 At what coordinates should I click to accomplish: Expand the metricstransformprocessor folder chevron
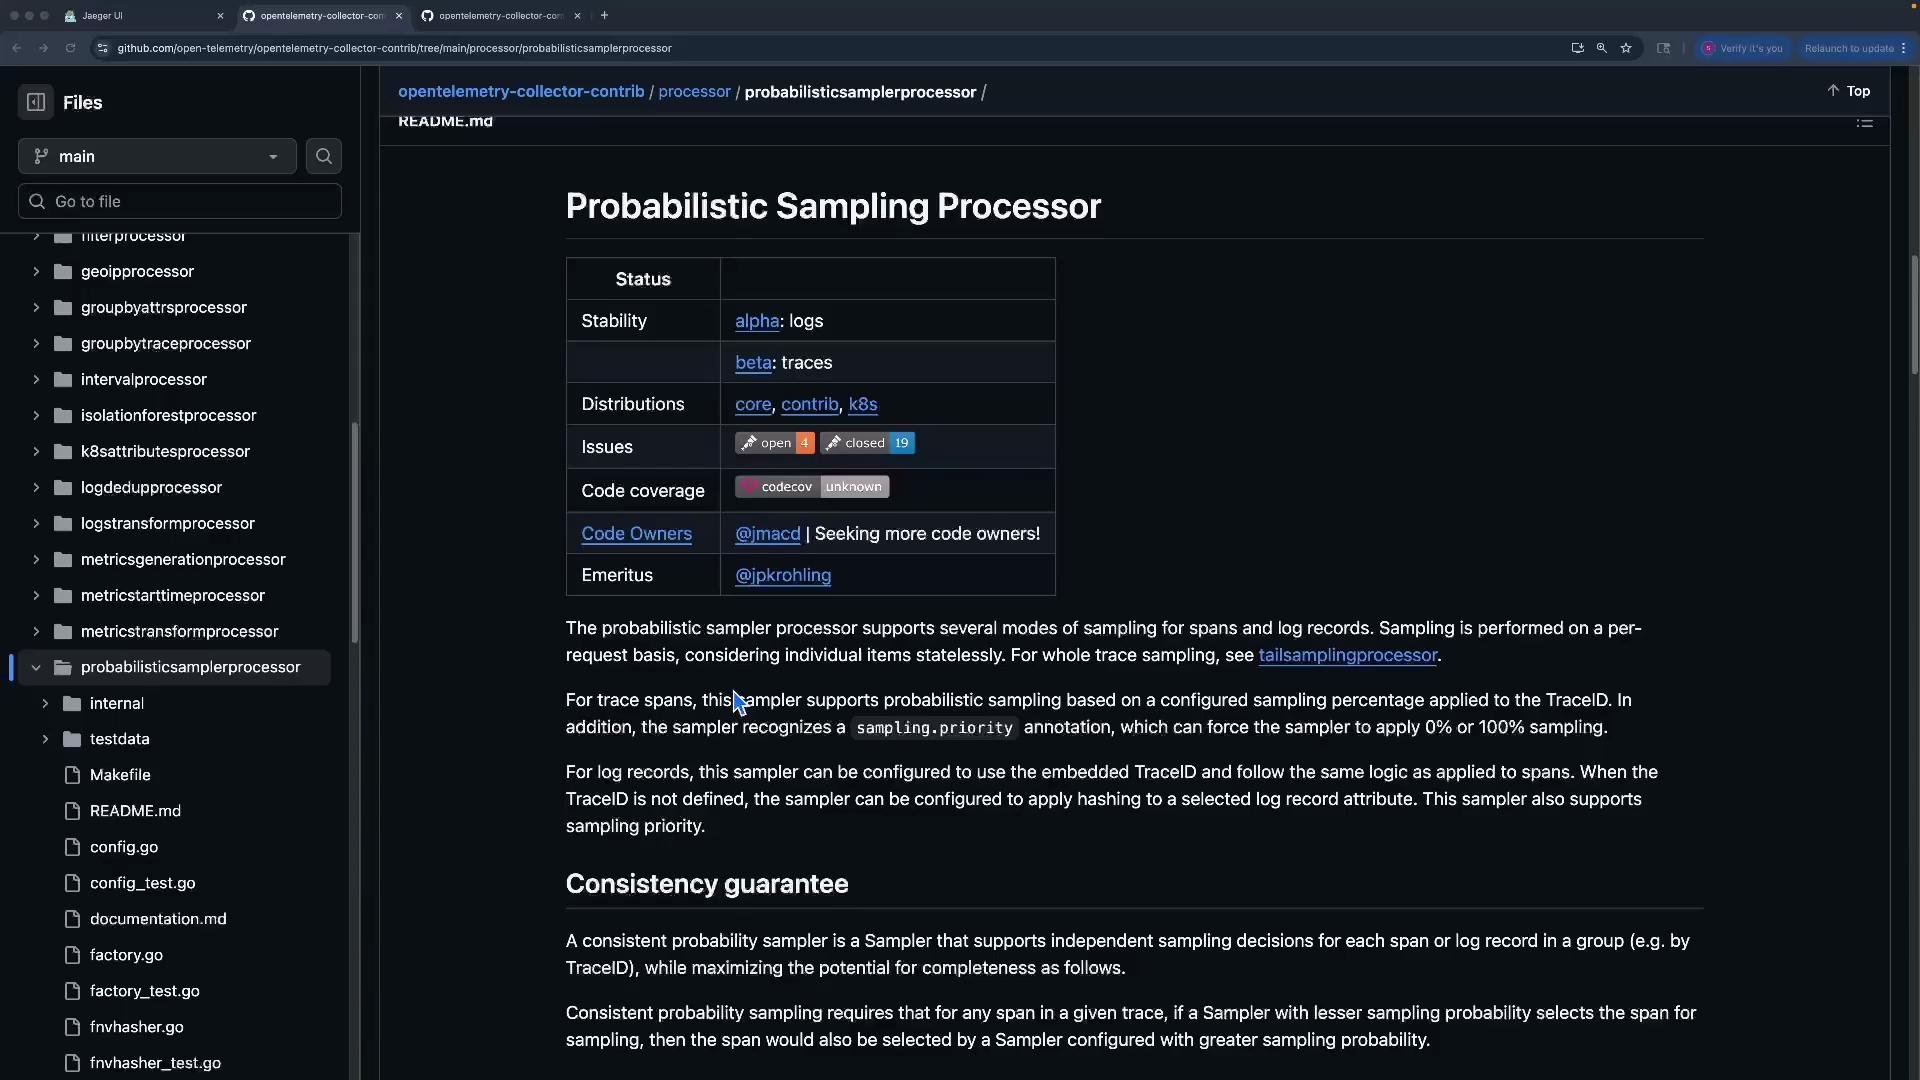point(36,631)
